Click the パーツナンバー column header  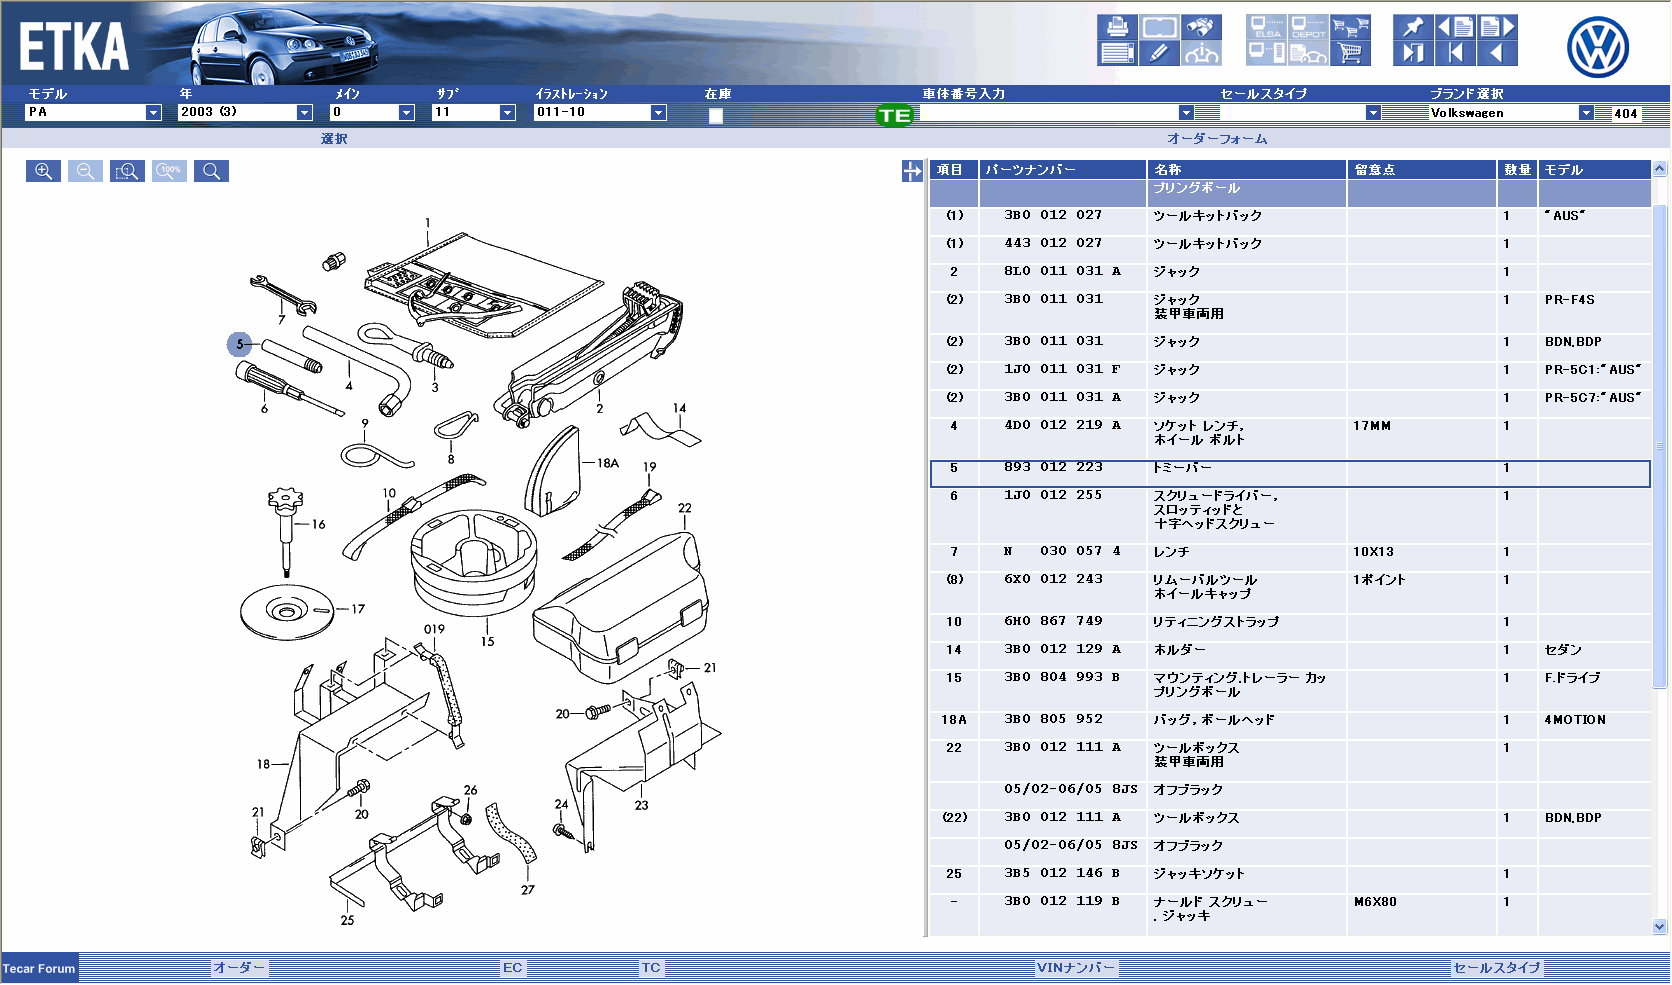(1063, 170)
